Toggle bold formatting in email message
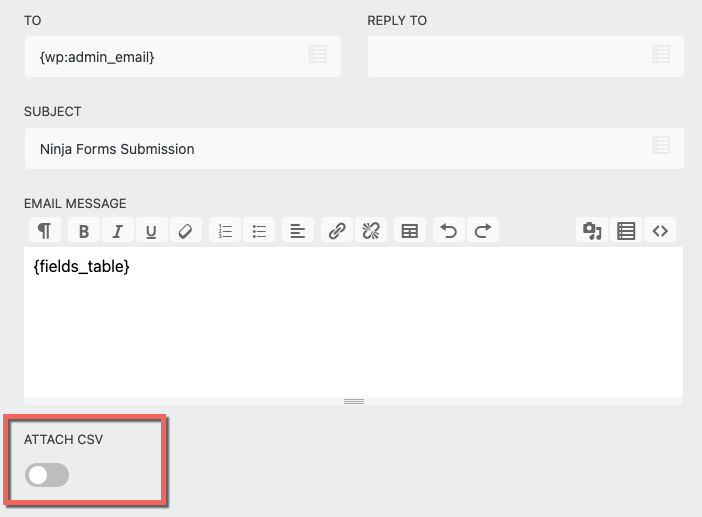 84,231
